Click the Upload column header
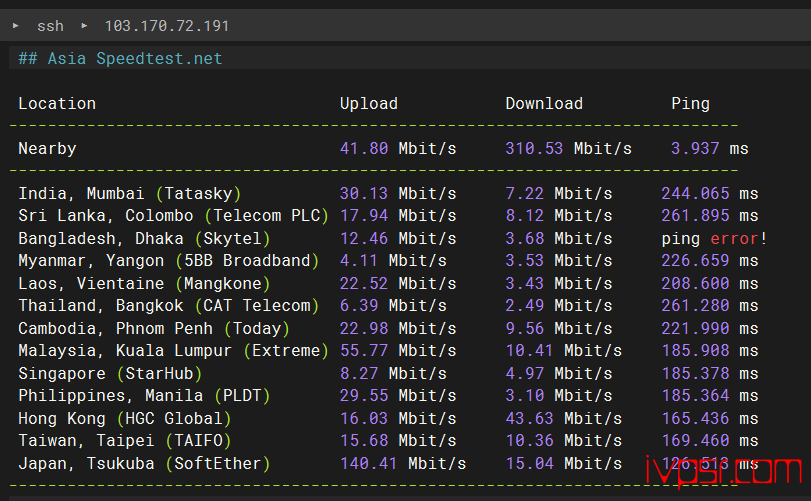 click(x=368, y=103)
